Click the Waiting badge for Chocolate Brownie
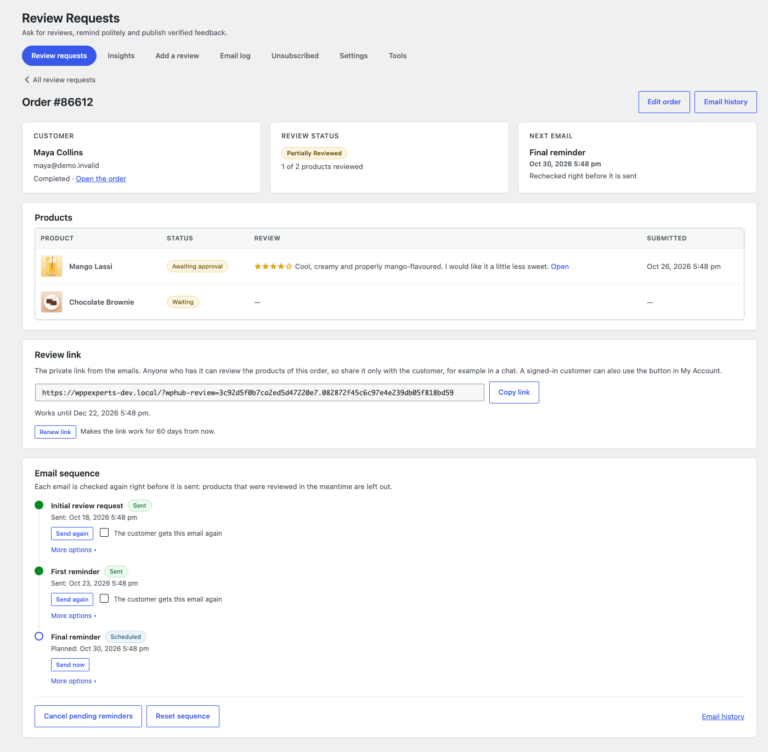 pyautogui.click(x=183, y=302)
